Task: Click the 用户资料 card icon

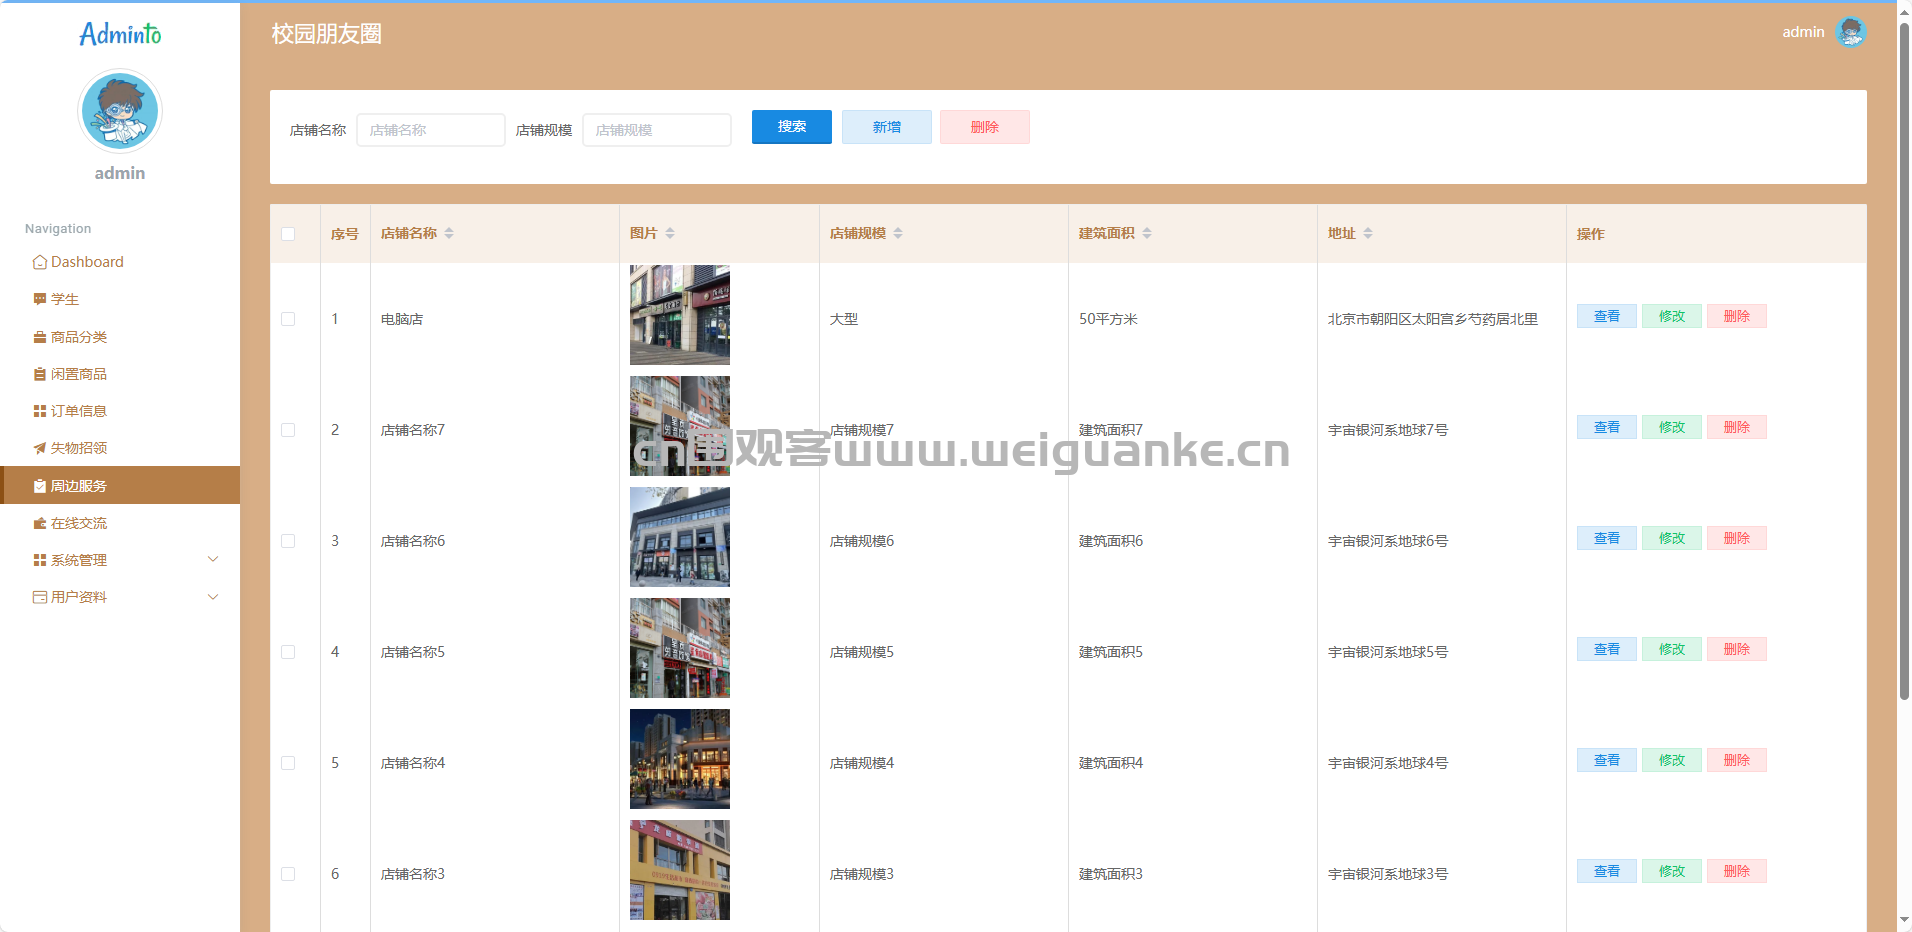Action: pyautogui.click(x=40, y=597)
